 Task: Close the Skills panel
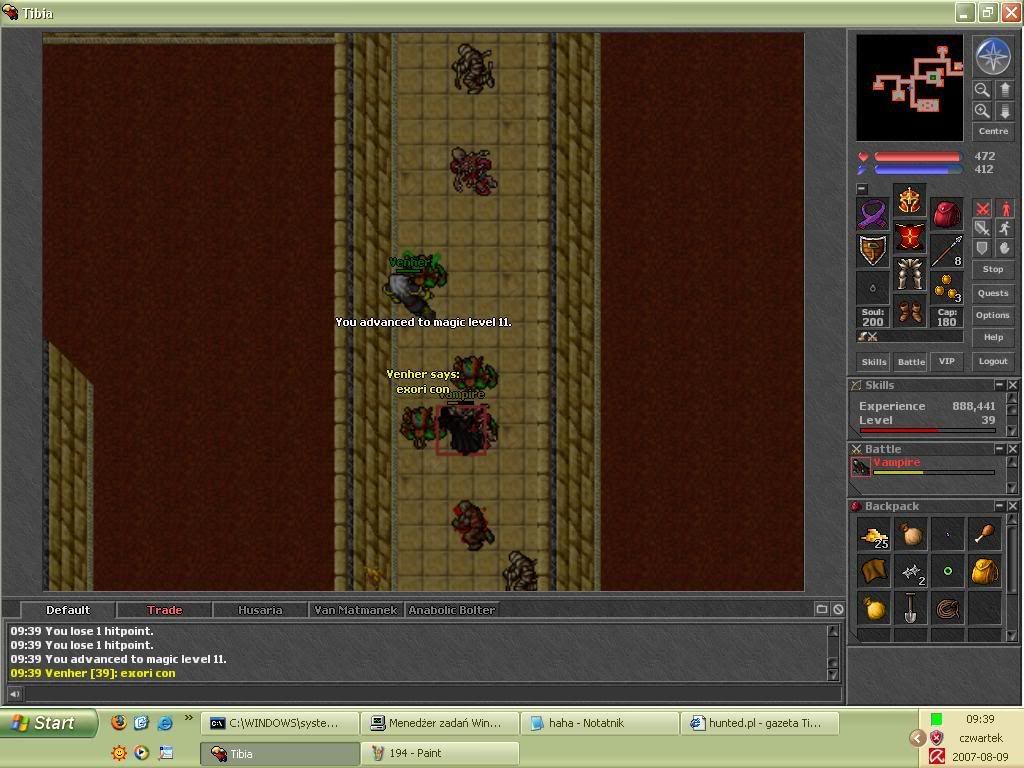[1012, 385]
